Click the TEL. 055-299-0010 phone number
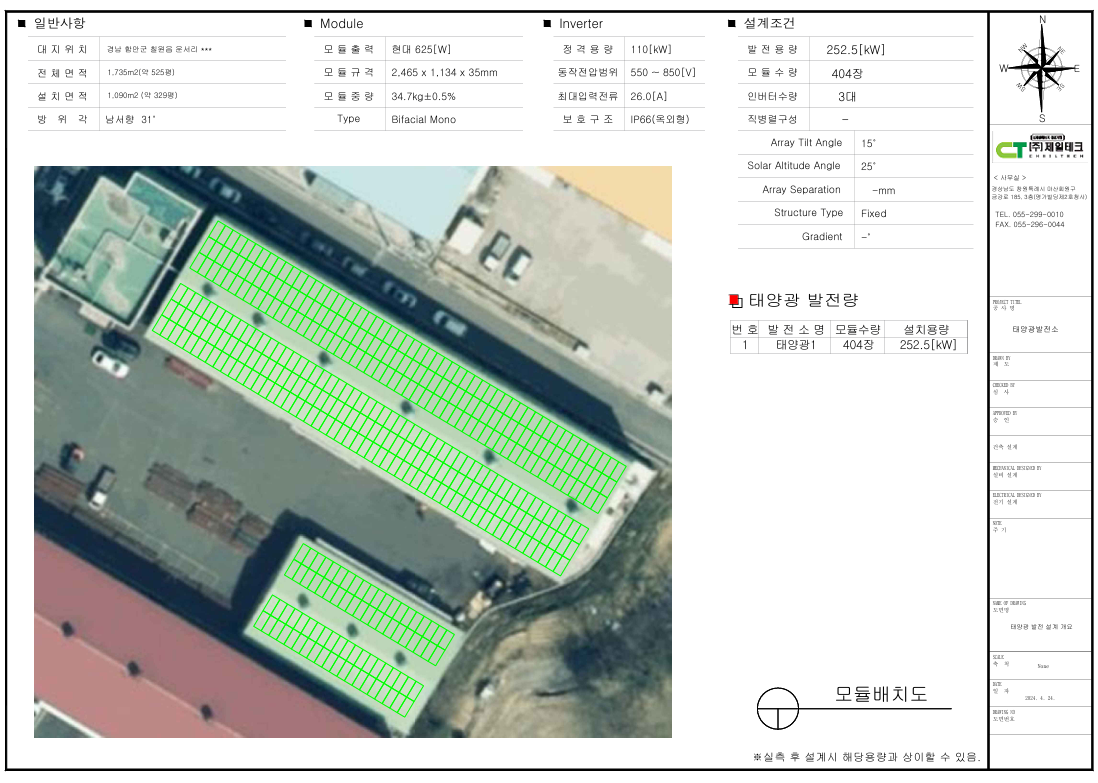The height and width of the screenshot is (783, 1098). tap(1029, 215)
